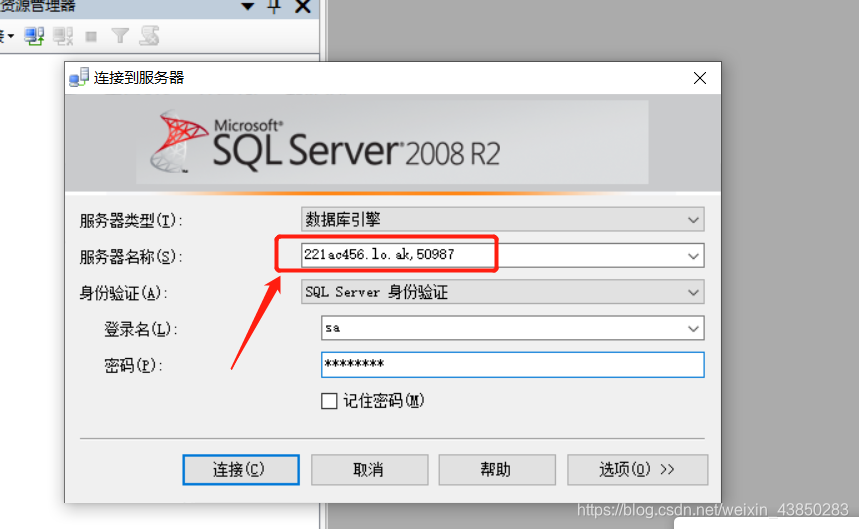This screenshot has height=529, width=859.
Task: Click the server icon in the dialog title bar
Action: [79, 78]
